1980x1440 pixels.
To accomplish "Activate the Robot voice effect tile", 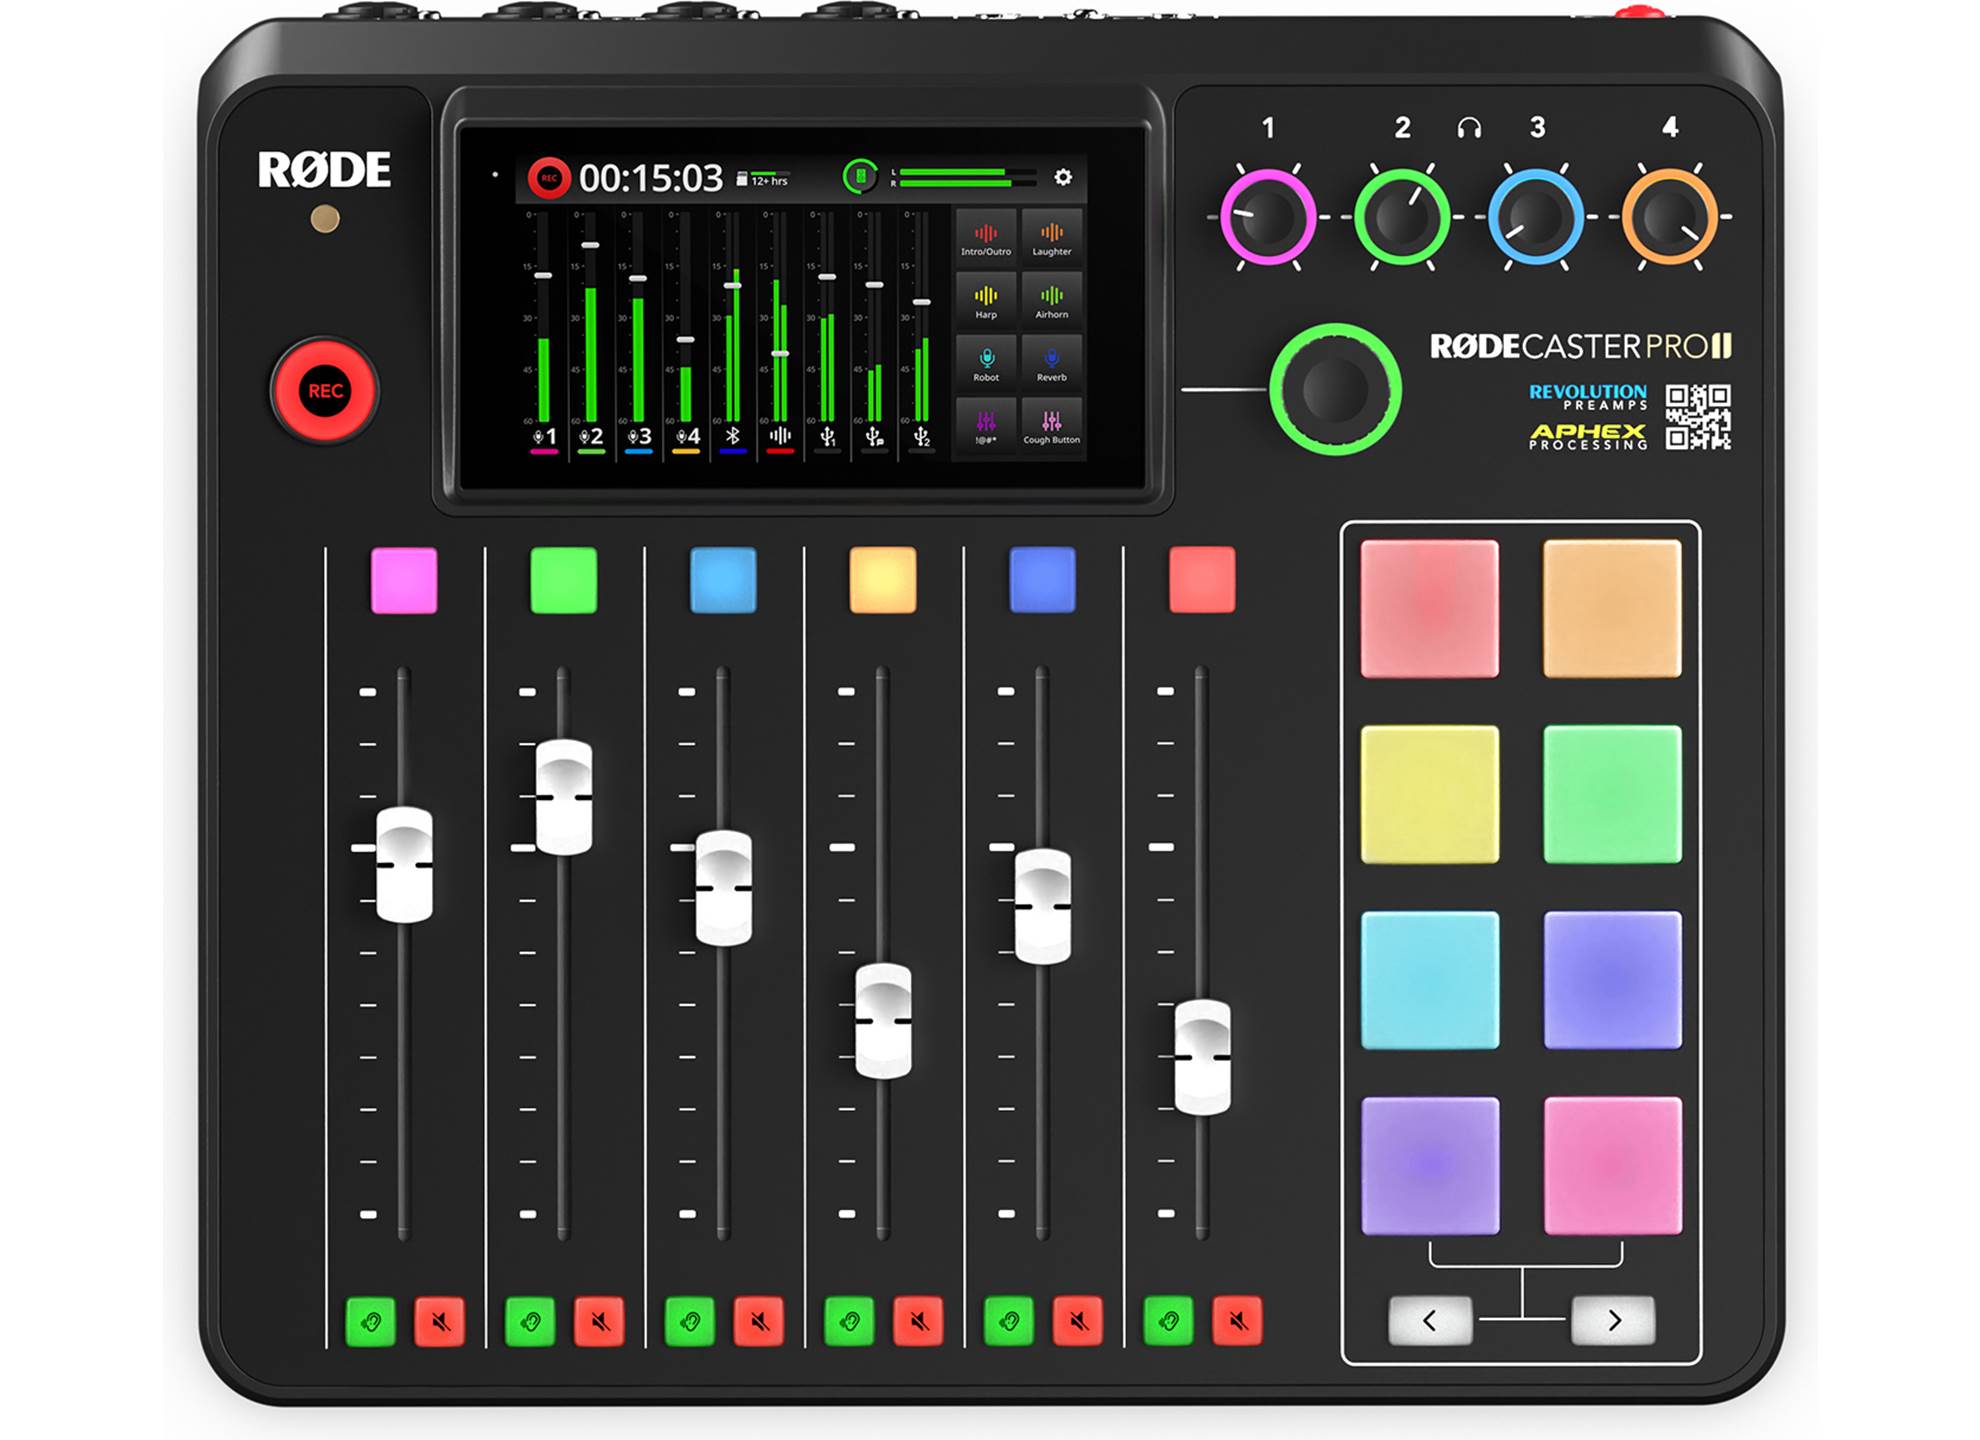I will 986,364.
